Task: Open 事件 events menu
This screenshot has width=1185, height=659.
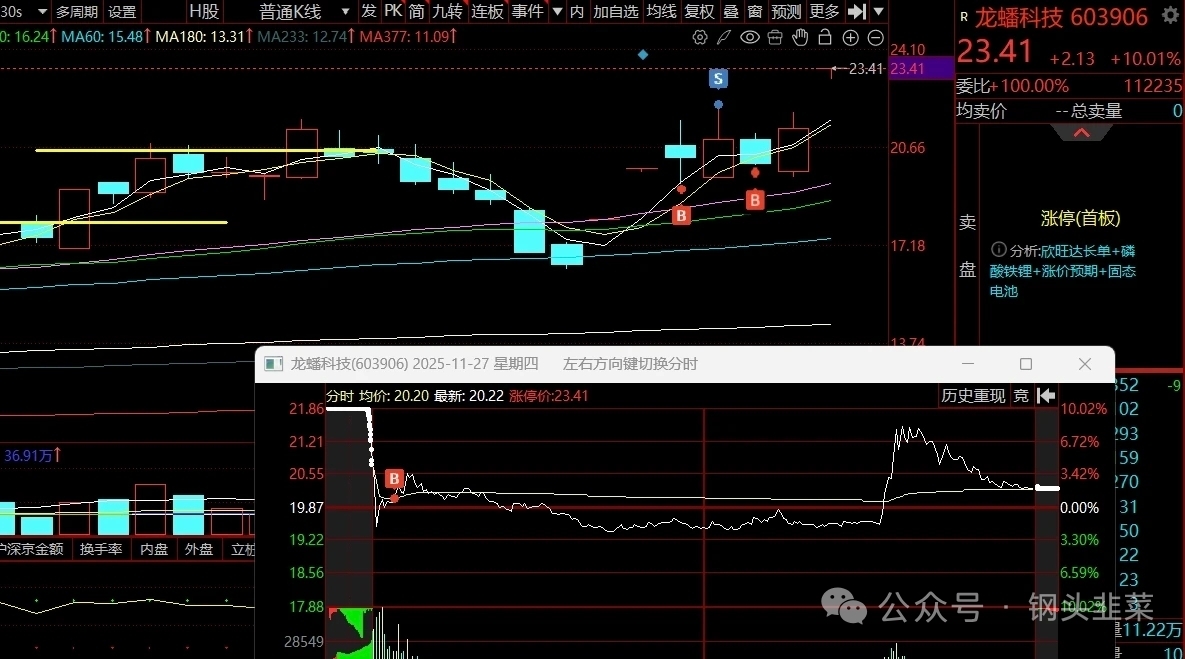Action: tap(528, 11)
